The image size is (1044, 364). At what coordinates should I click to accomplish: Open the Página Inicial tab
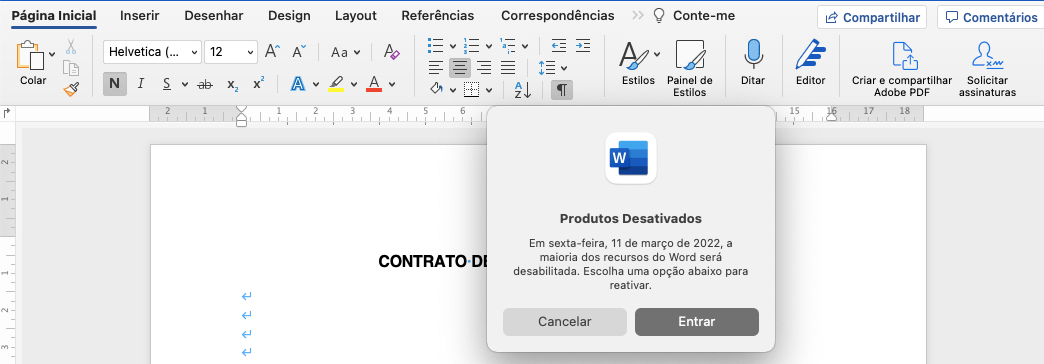[x=55, y=15]
